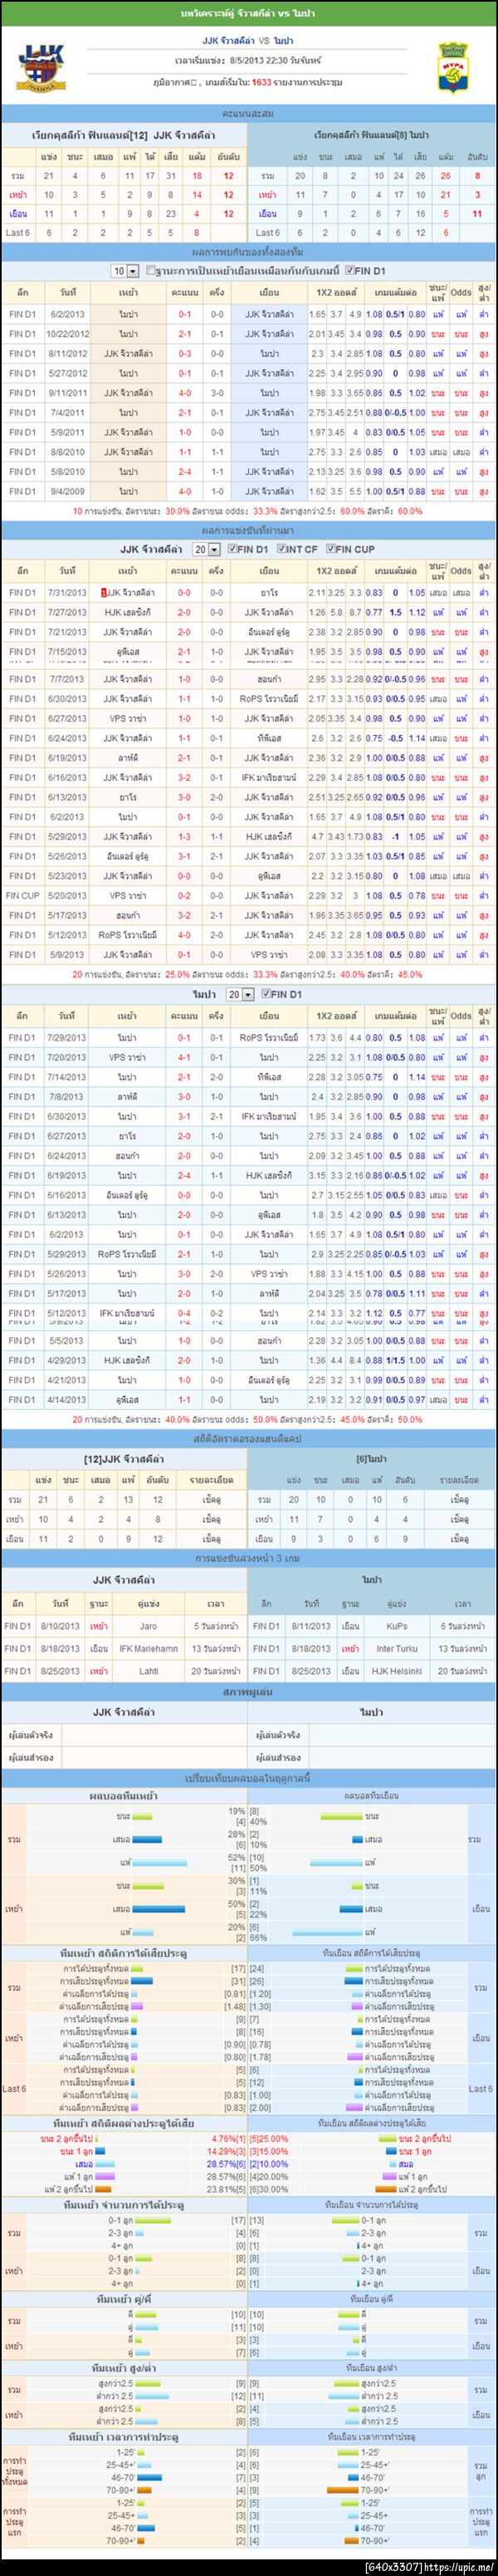Click 2-4 score of 5/8/2010 head-to-head match
Screen dimensions: 498x2576
coord(185,472)
